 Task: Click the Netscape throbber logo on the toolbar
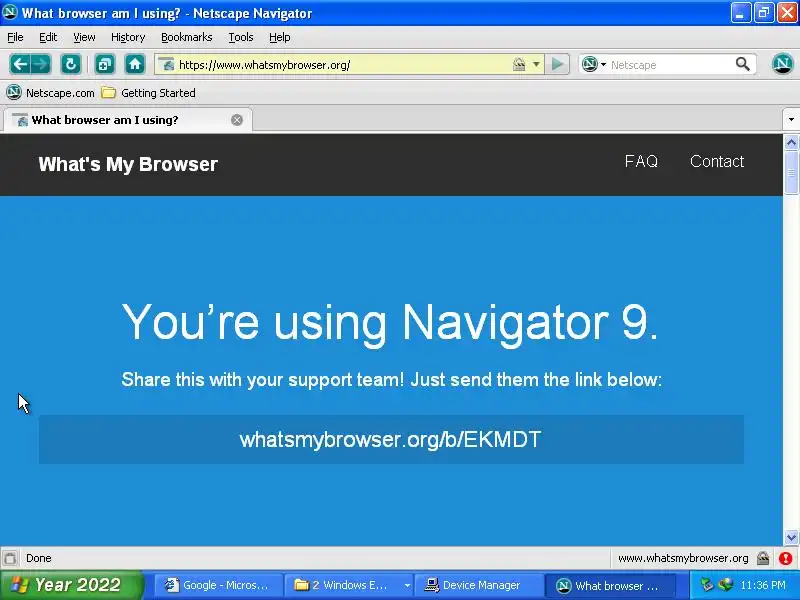click(782, 64)
